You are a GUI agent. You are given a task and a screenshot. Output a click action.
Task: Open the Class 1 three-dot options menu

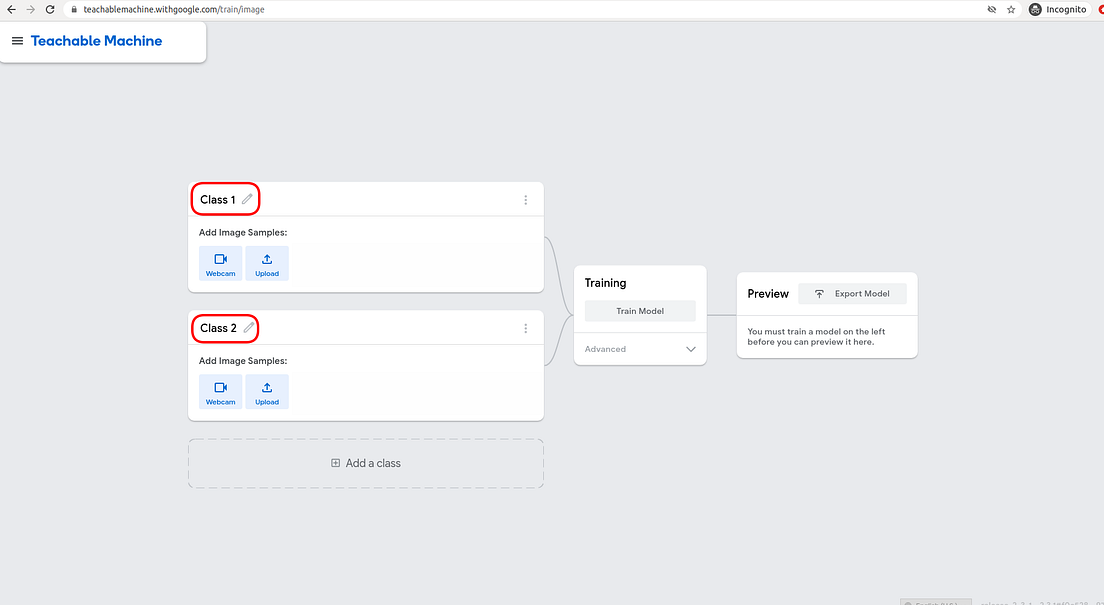(526, 199)
